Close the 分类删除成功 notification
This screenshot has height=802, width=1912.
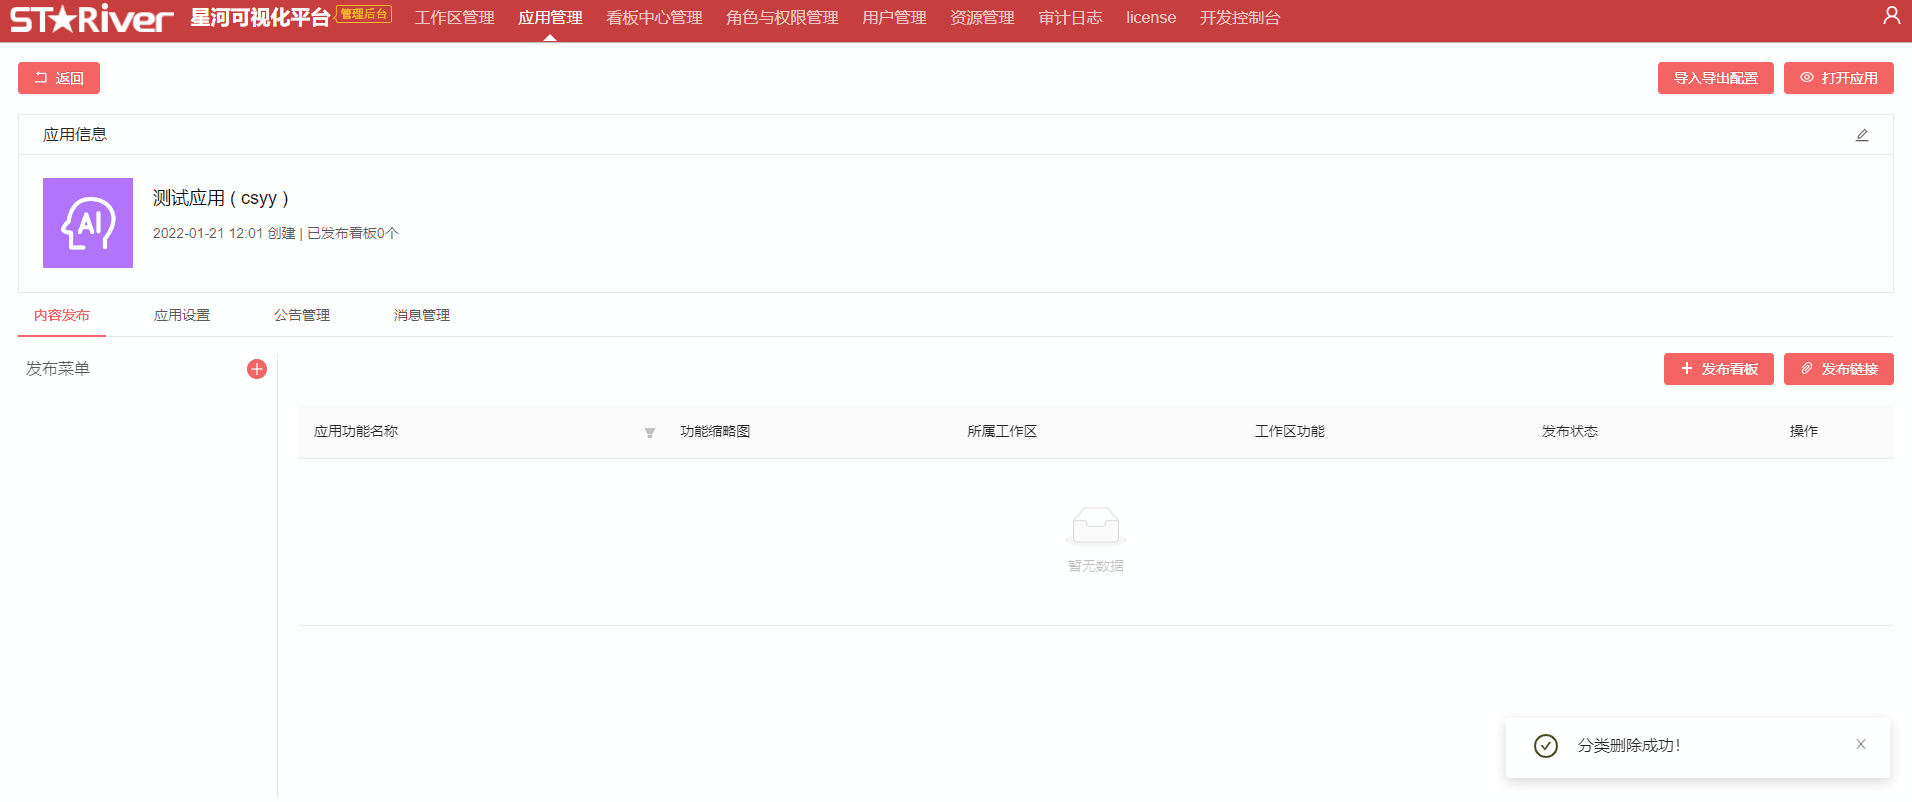1860,744
